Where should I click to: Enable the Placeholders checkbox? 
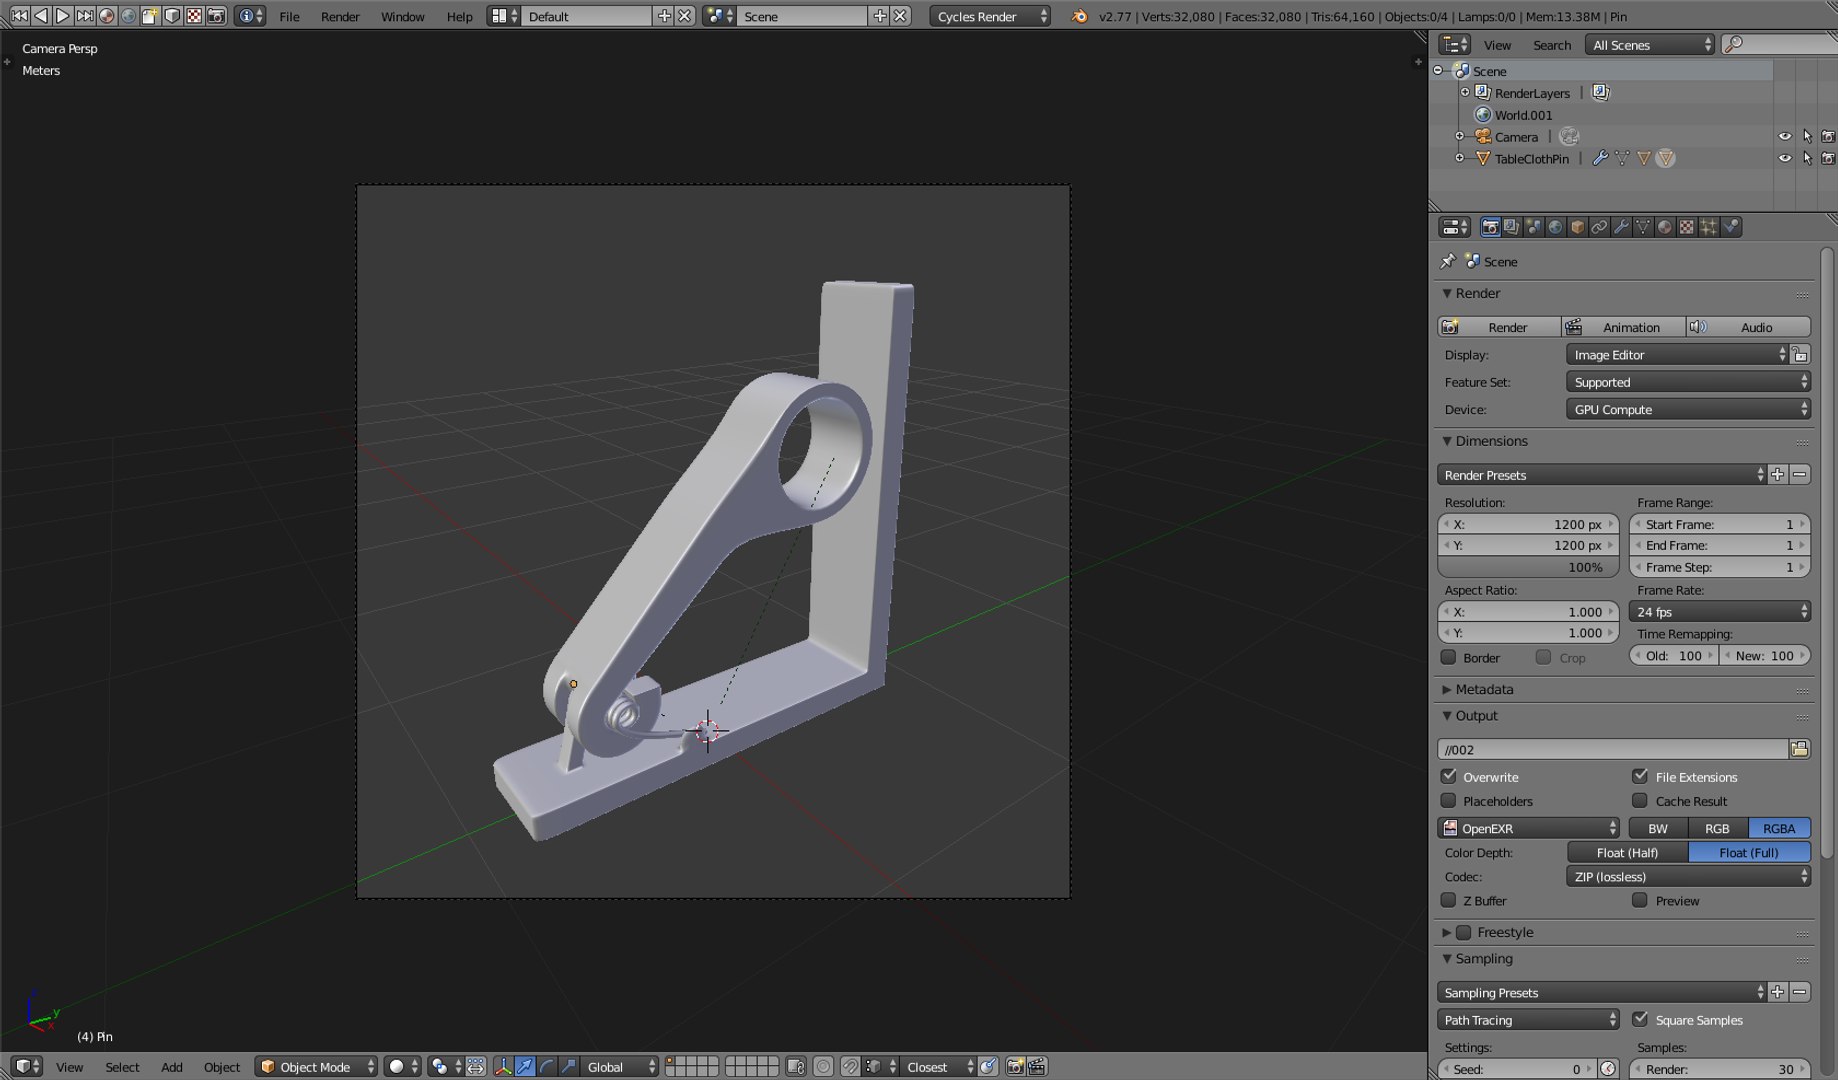tap(1448, 800)
